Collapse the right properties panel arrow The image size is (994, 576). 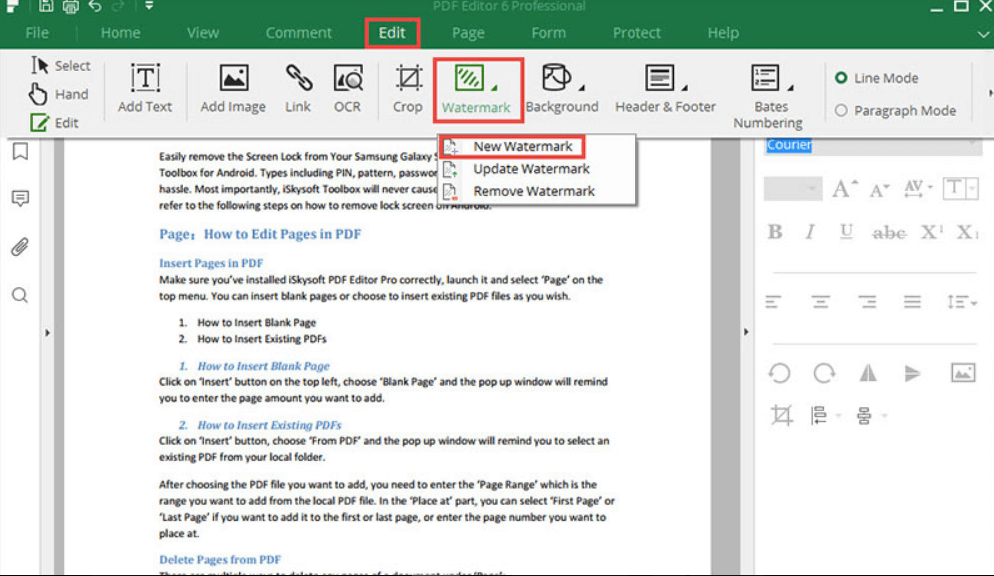coord(746,331)
